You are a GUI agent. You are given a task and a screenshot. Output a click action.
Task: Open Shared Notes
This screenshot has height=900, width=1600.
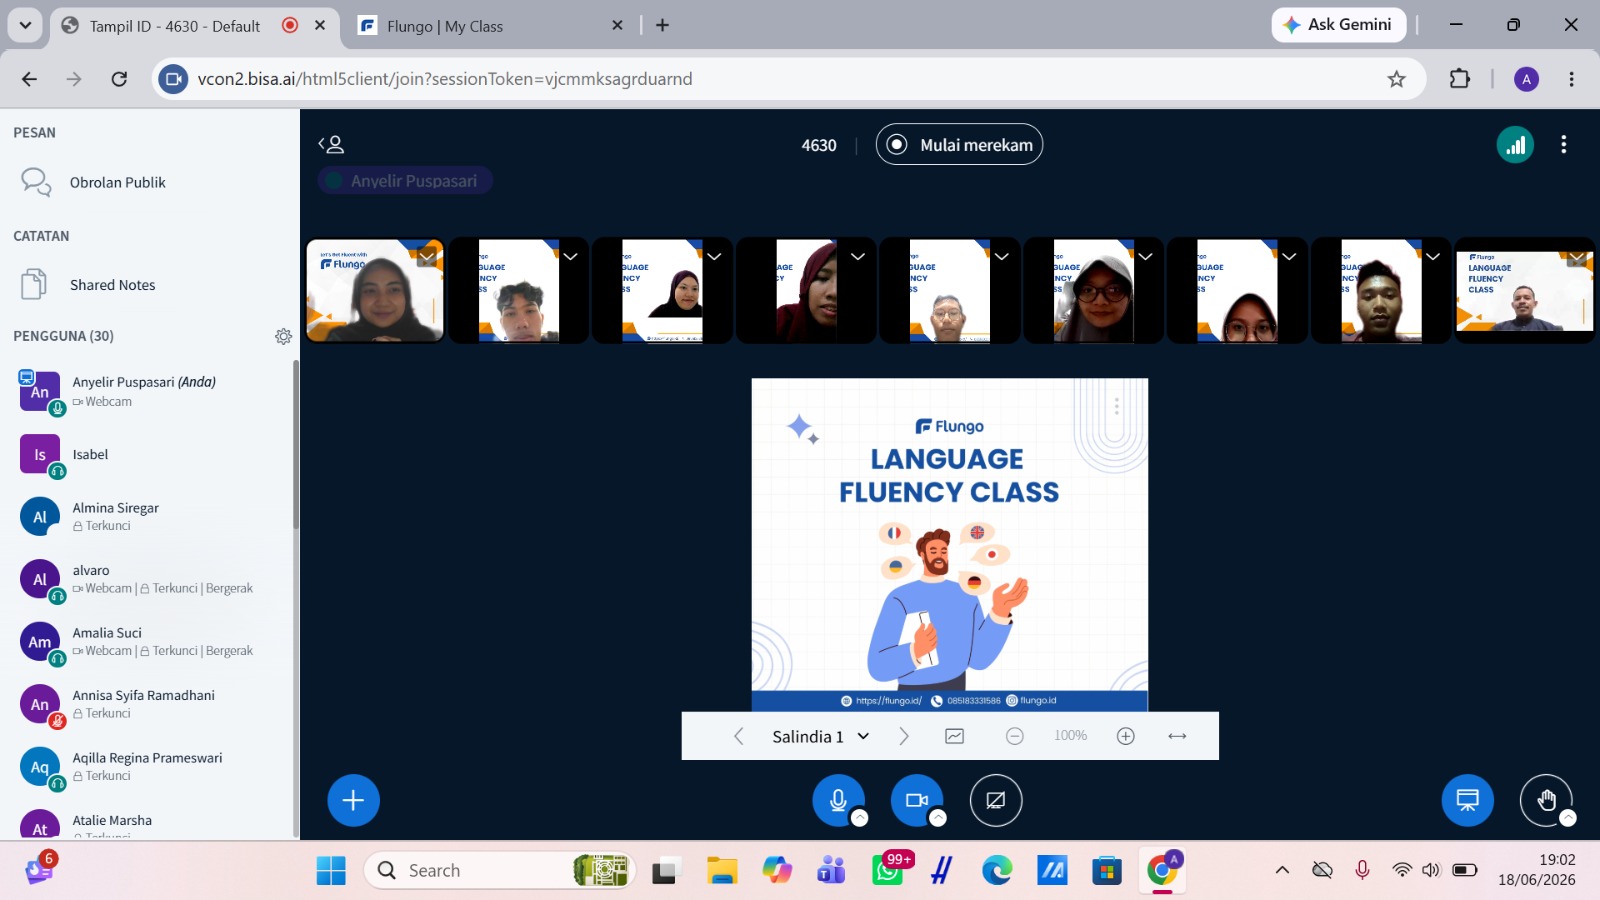pyautogui.click(x=112, y=285)
